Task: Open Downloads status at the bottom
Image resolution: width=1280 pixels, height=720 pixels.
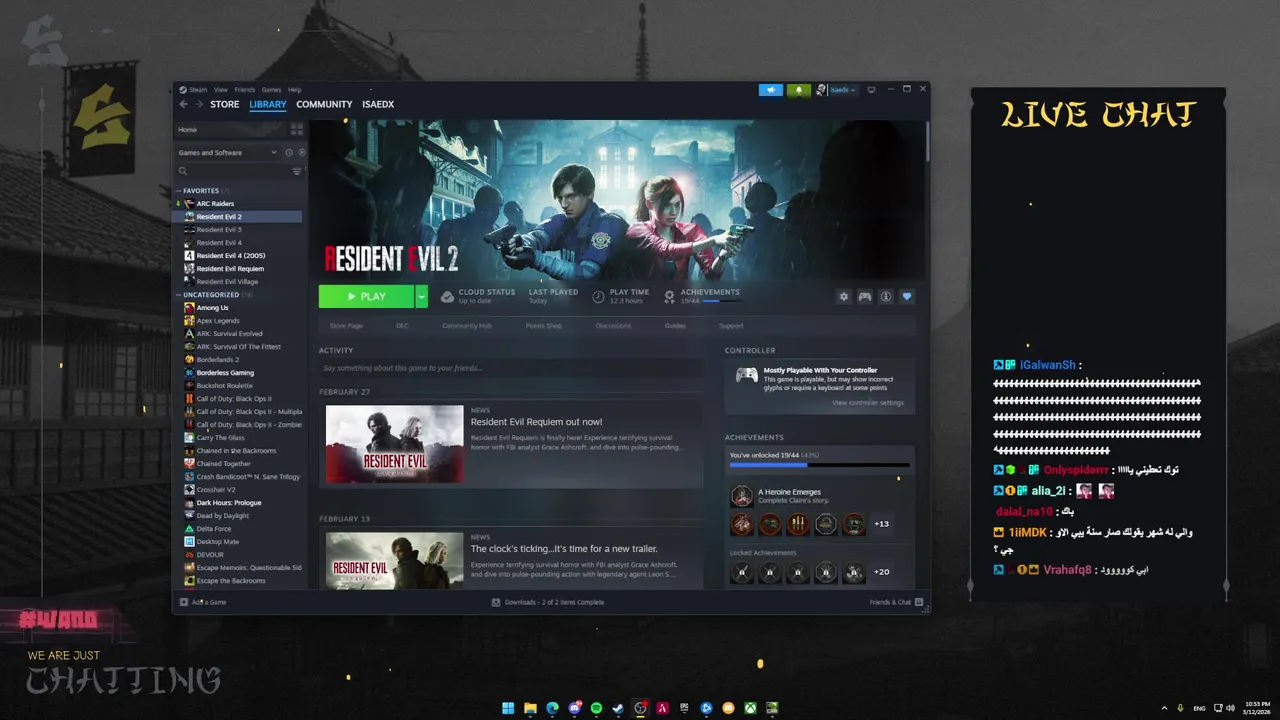Action: coord(548,602)
